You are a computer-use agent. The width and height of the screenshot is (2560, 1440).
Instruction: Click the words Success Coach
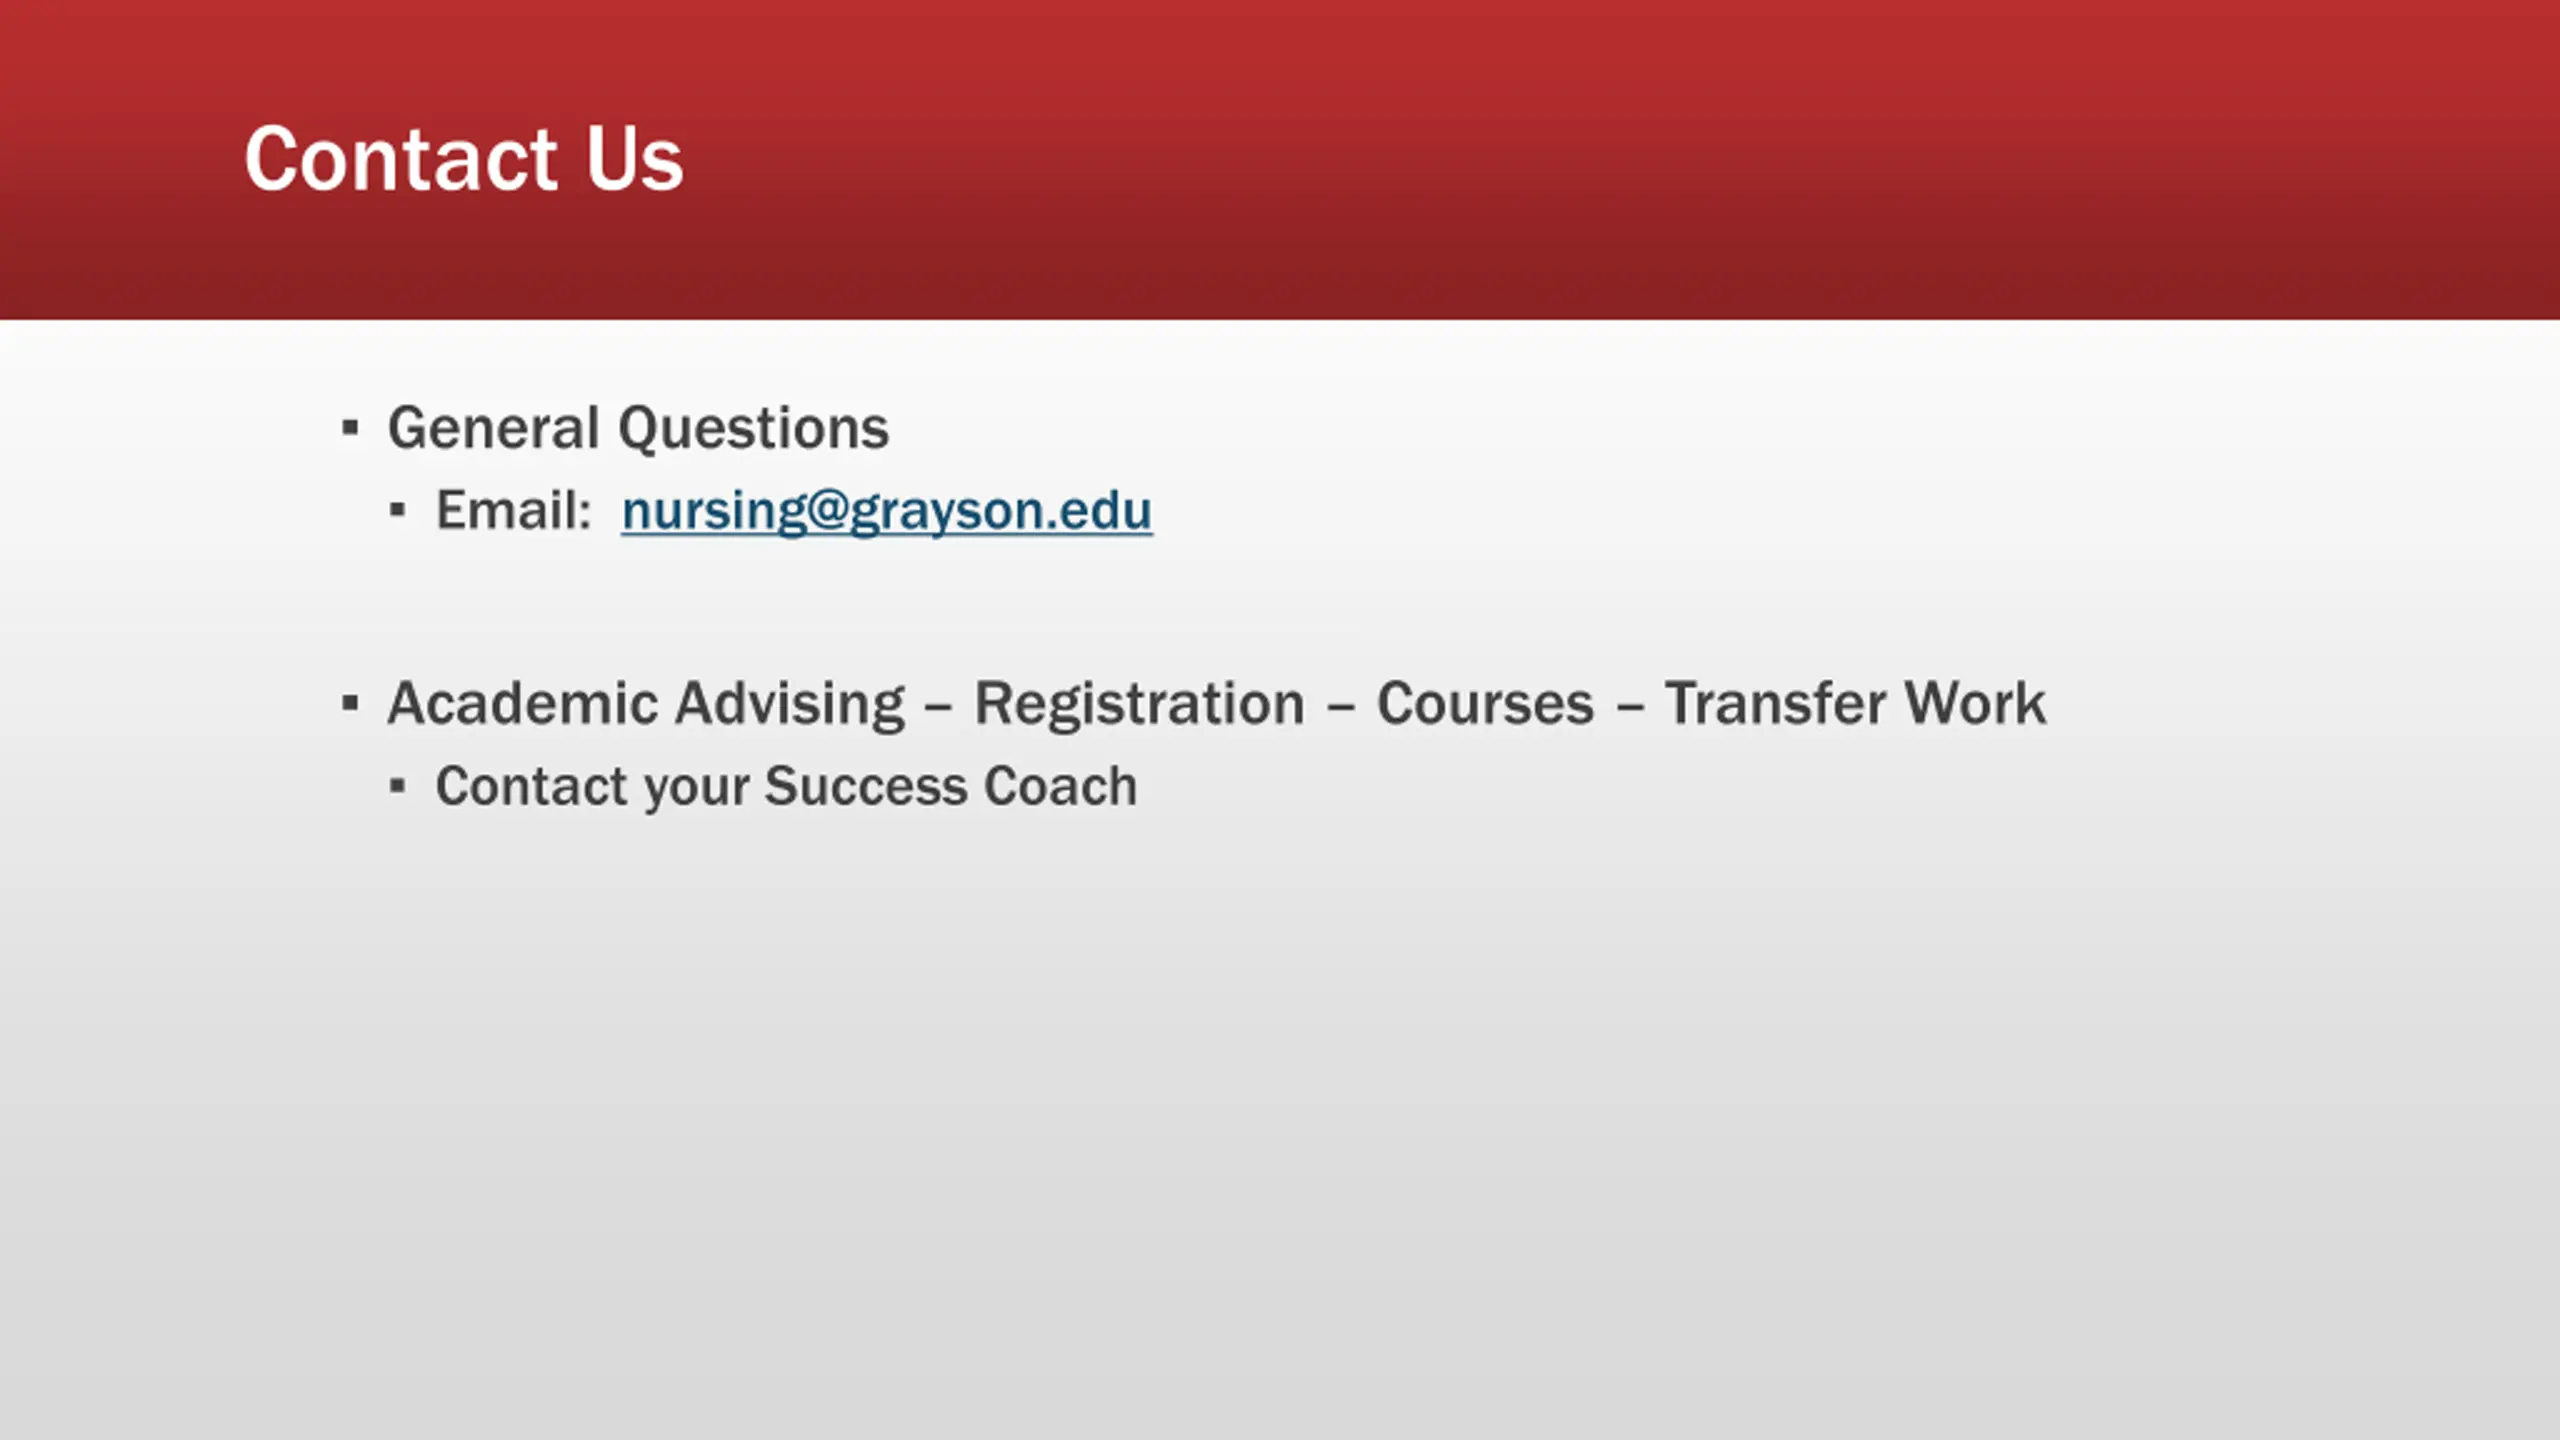(951, 786)
